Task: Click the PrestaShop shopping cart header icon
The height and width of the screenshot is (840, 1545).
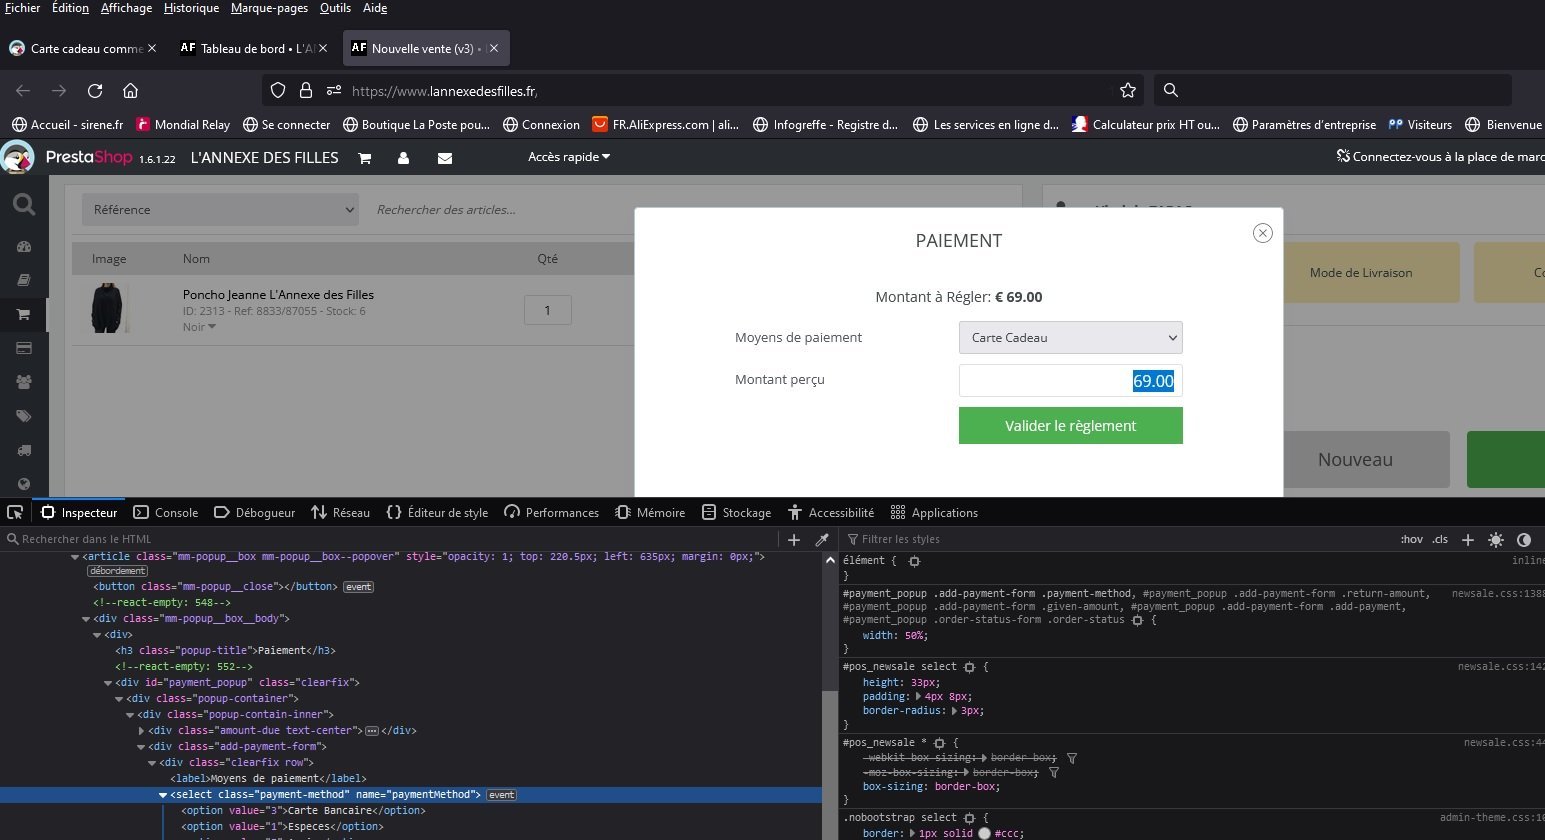Action: coord(365,158)
